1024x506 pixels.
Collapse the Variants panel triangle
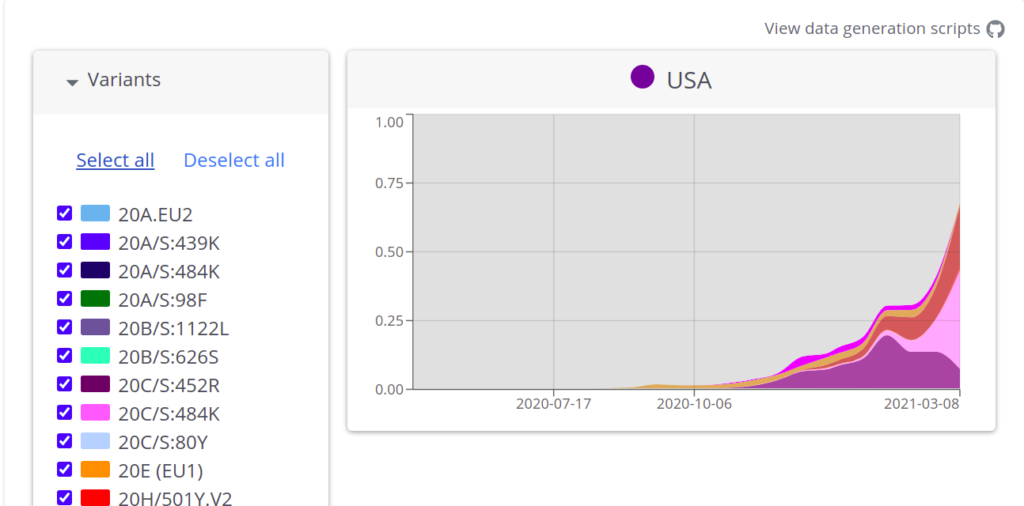(x=72, y=82)
